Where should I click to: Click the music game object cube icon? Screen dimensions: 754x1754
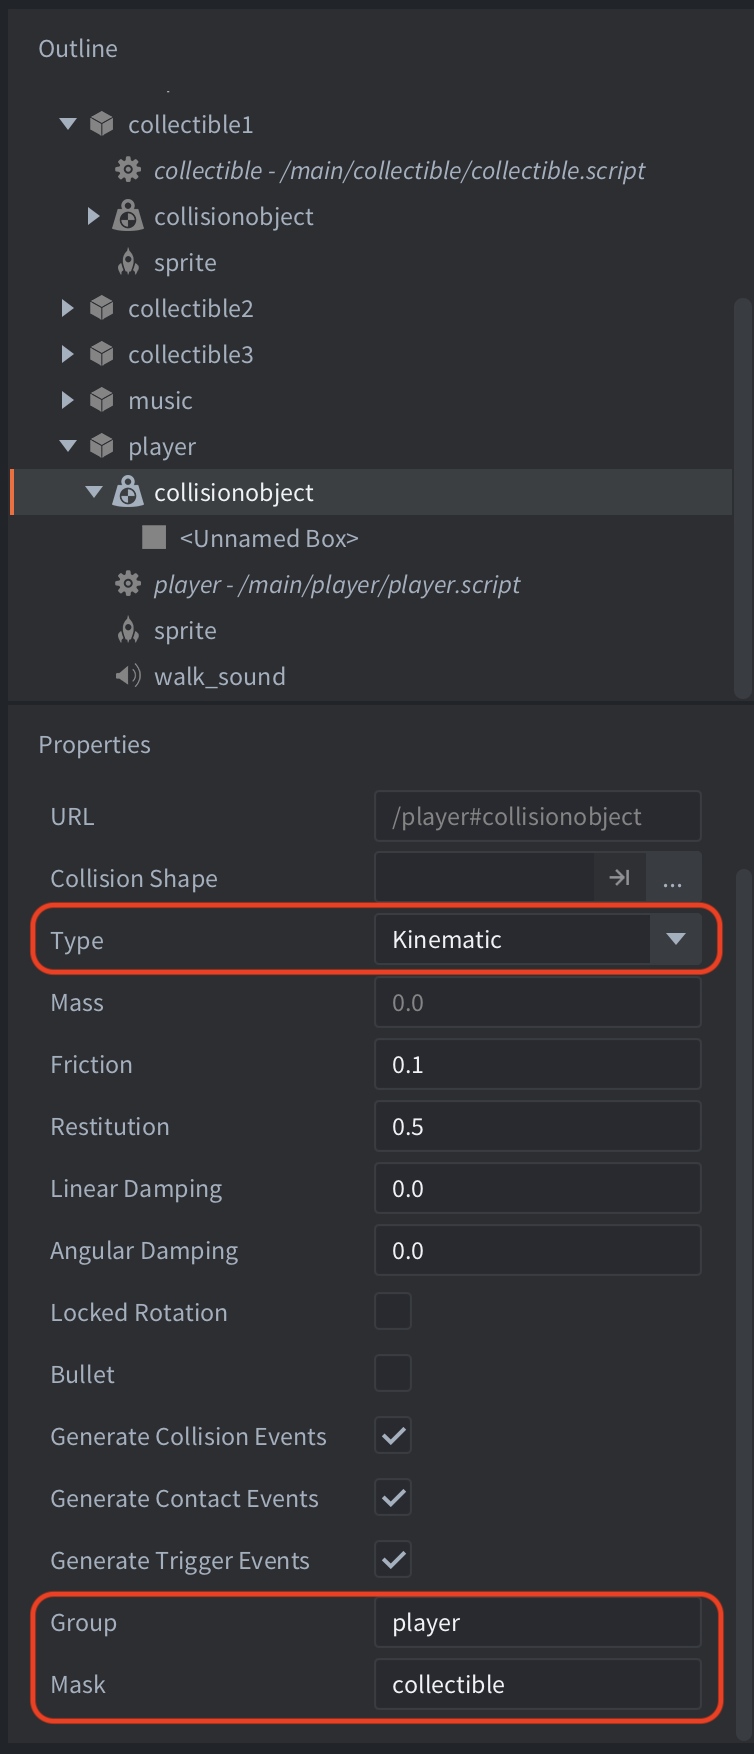tap(102, 400)
